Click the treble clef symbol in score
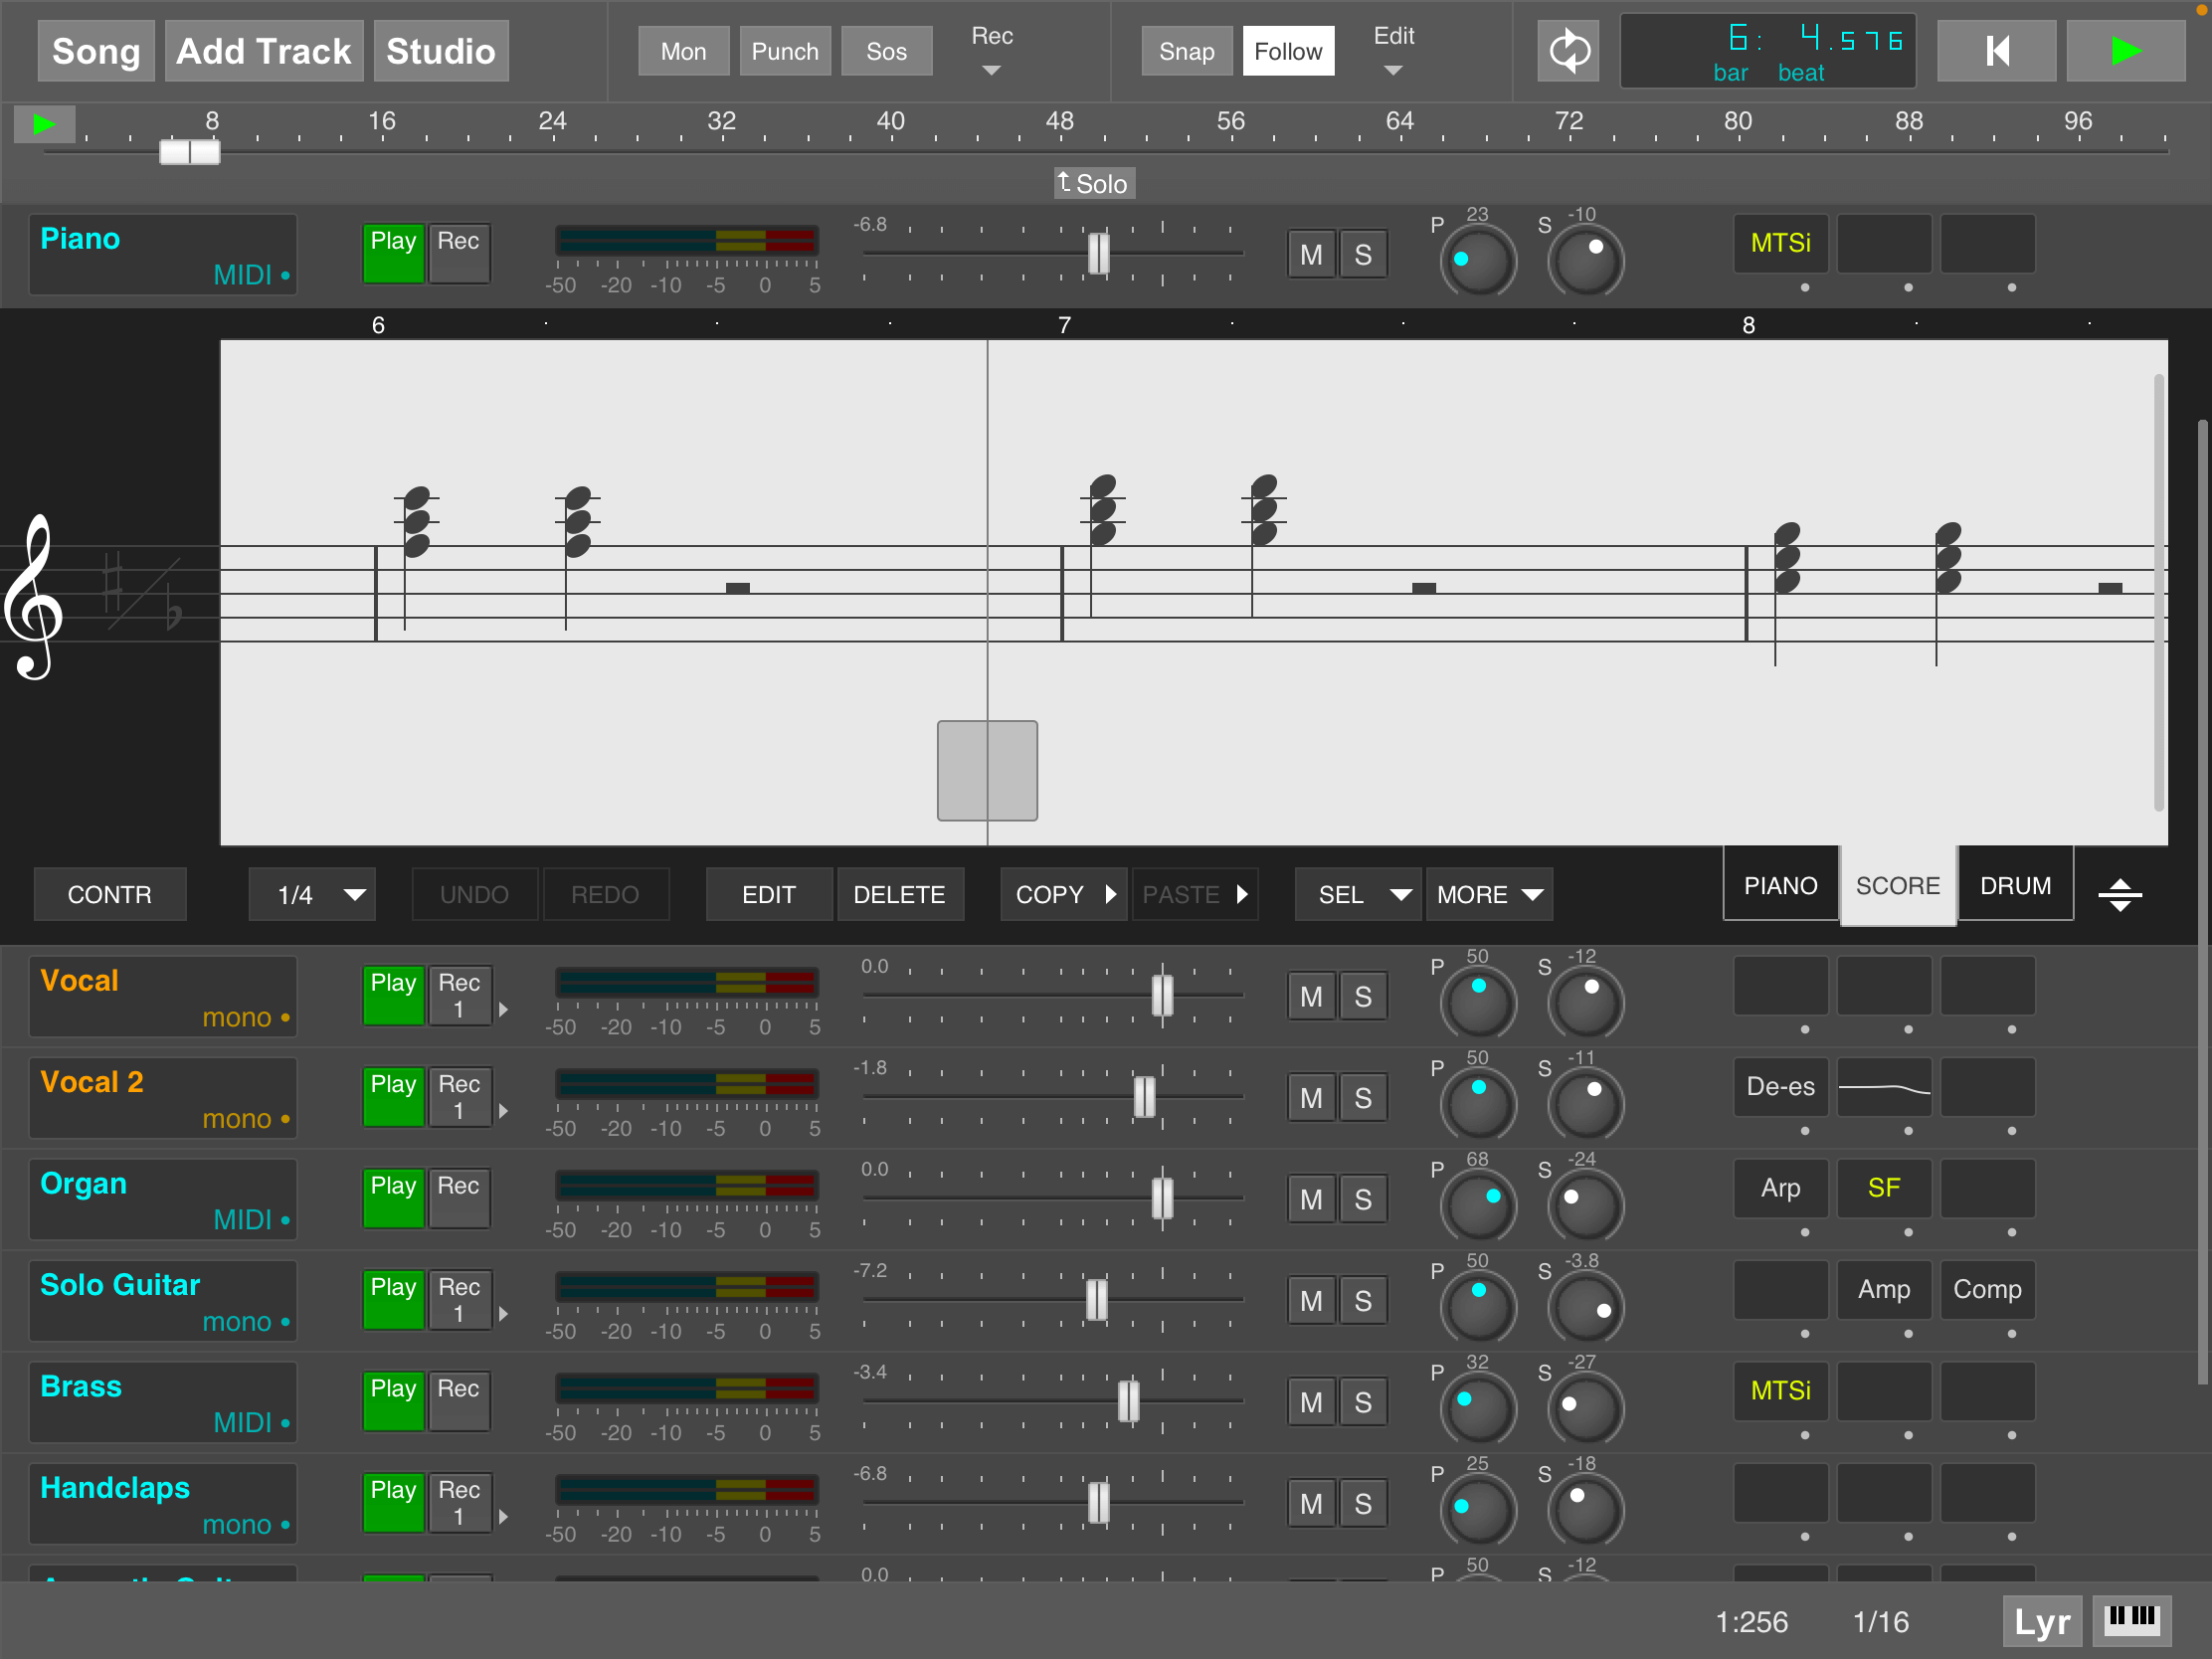 coord(35,597)
